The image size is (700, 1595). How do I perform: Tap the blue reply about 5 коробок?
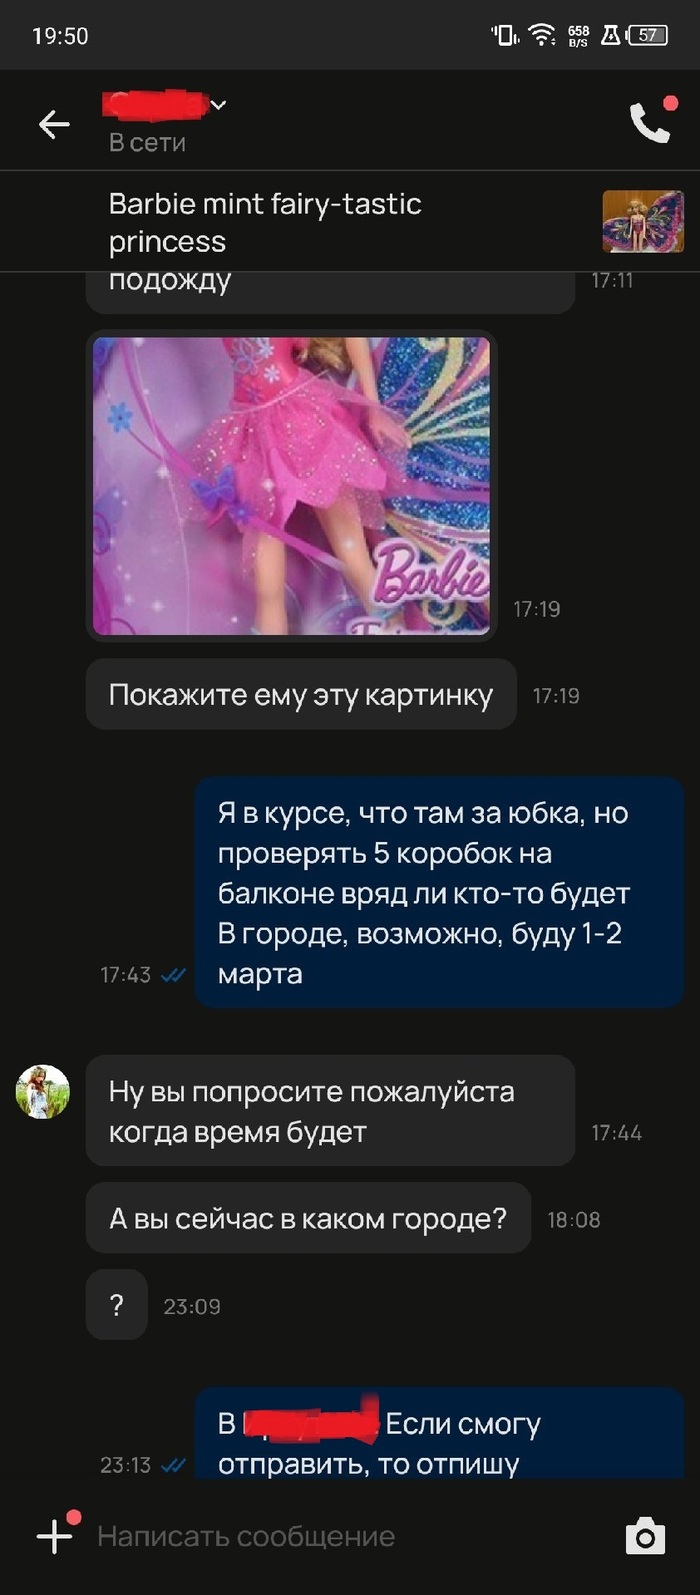tap(439, 893)
